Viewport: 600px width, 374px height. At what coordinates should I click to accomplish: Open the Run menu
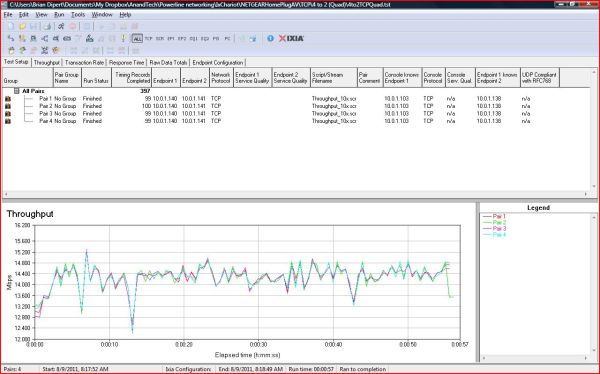tap(59, 15)
